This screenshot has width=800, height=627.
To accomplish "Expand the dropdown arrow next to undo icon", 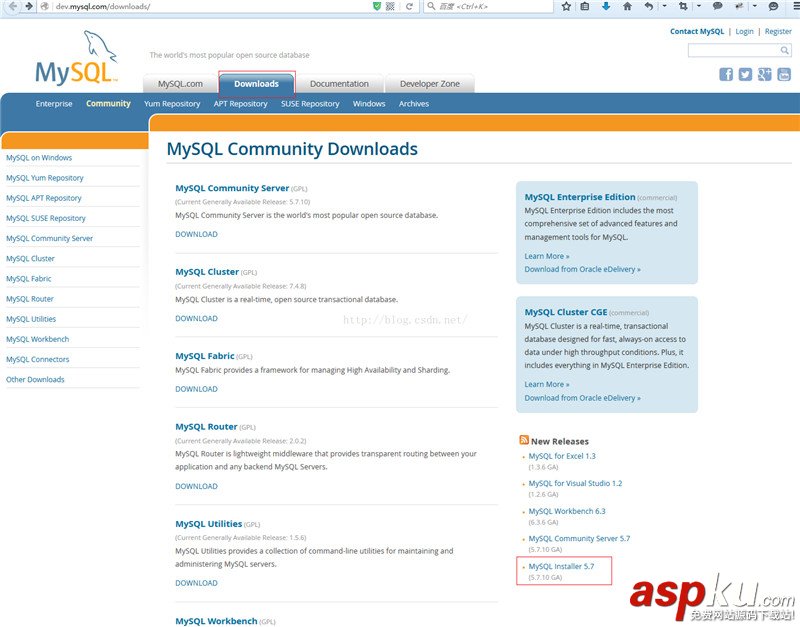I will [x=664, y=6].
